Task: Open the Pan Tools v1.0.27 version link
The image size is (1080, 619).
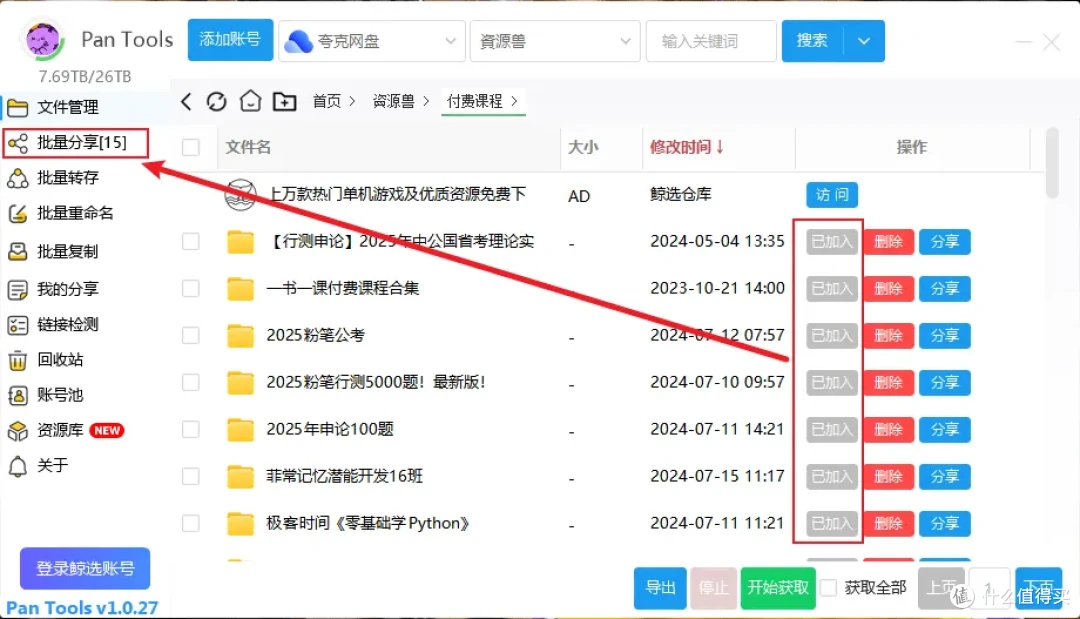Action: (x=82, y=608)
